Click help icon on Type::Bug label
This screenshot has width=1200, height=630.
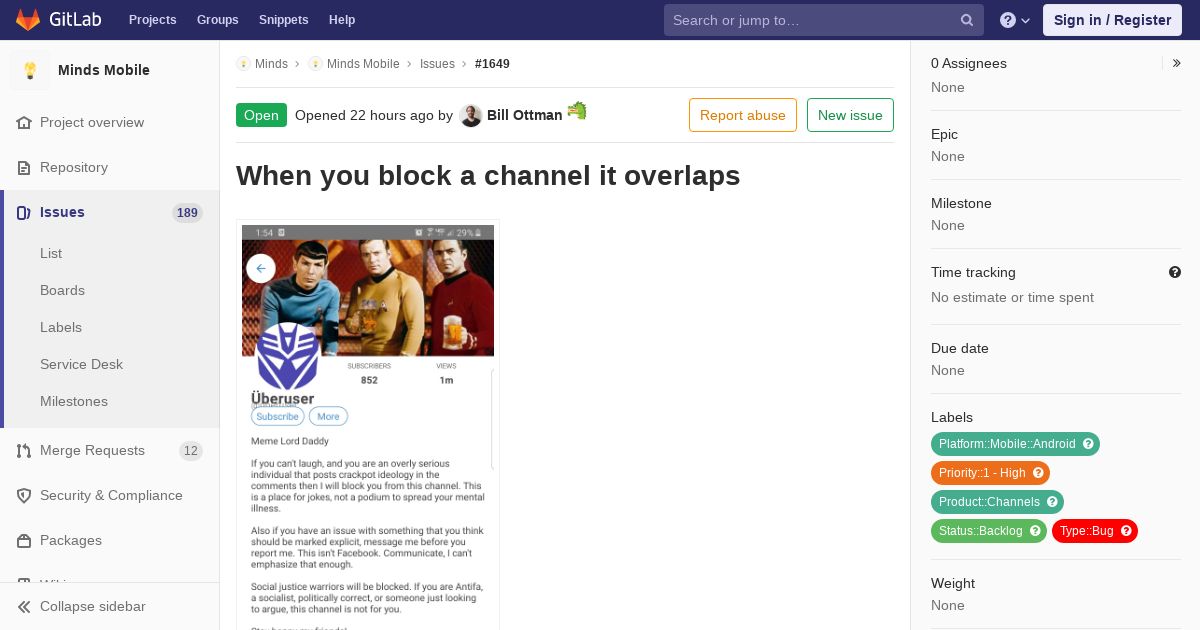coord(1126,531)
